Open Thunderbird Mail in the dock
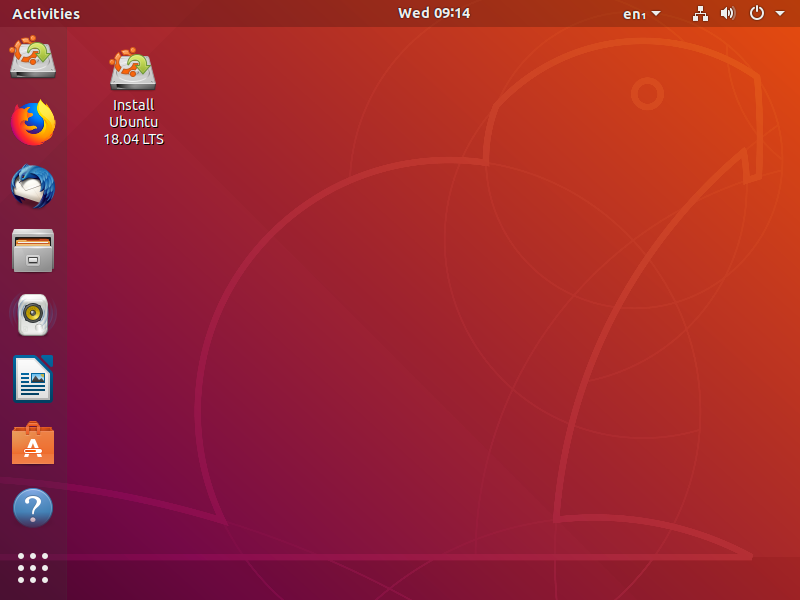The image size is (800, 600). (33, 187)
